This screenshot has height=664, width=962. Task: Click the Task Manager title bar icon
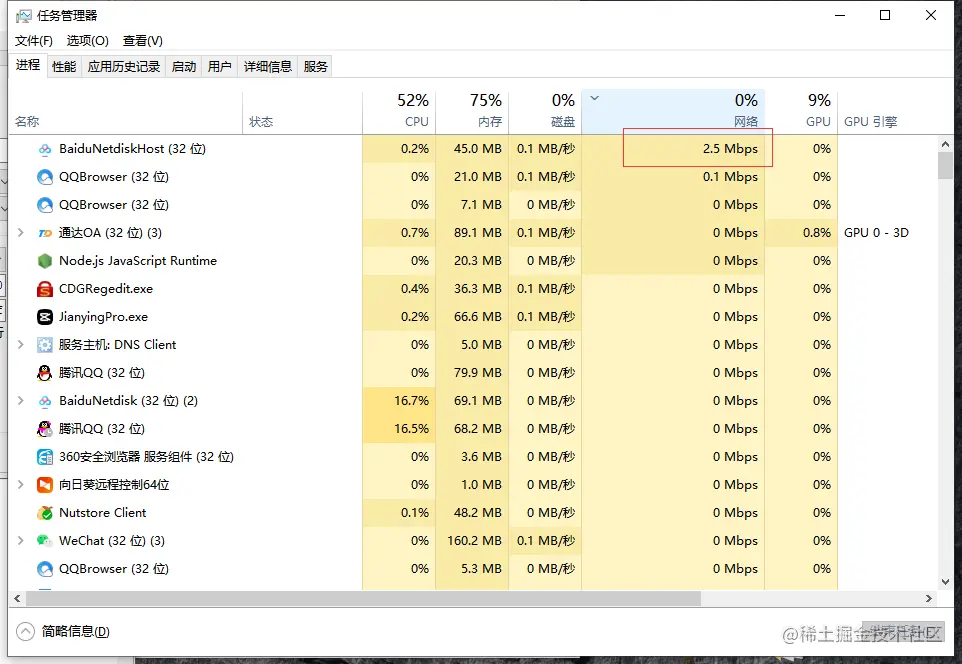pos(23,16)
